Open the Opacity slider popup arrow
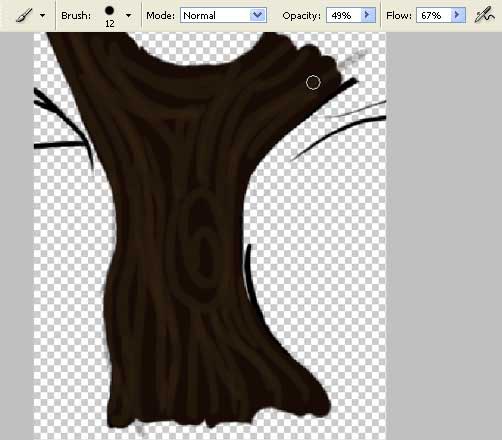The image size is (502, 440). [x=368, y=15]
